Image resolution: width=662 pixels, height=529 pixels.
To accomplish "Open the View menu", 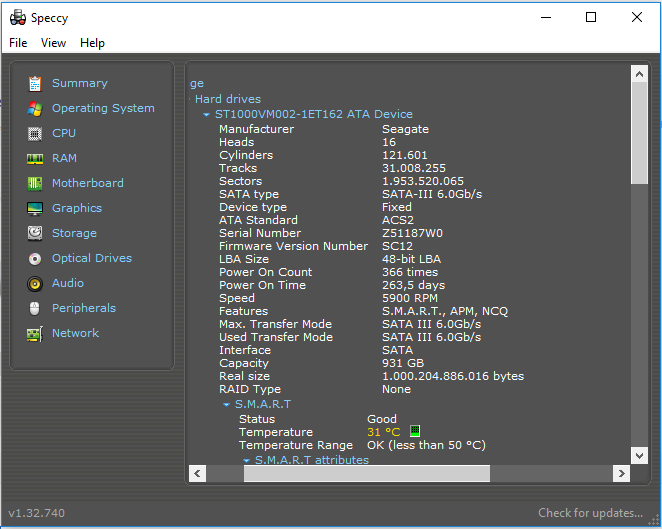I will click(53, 43).
